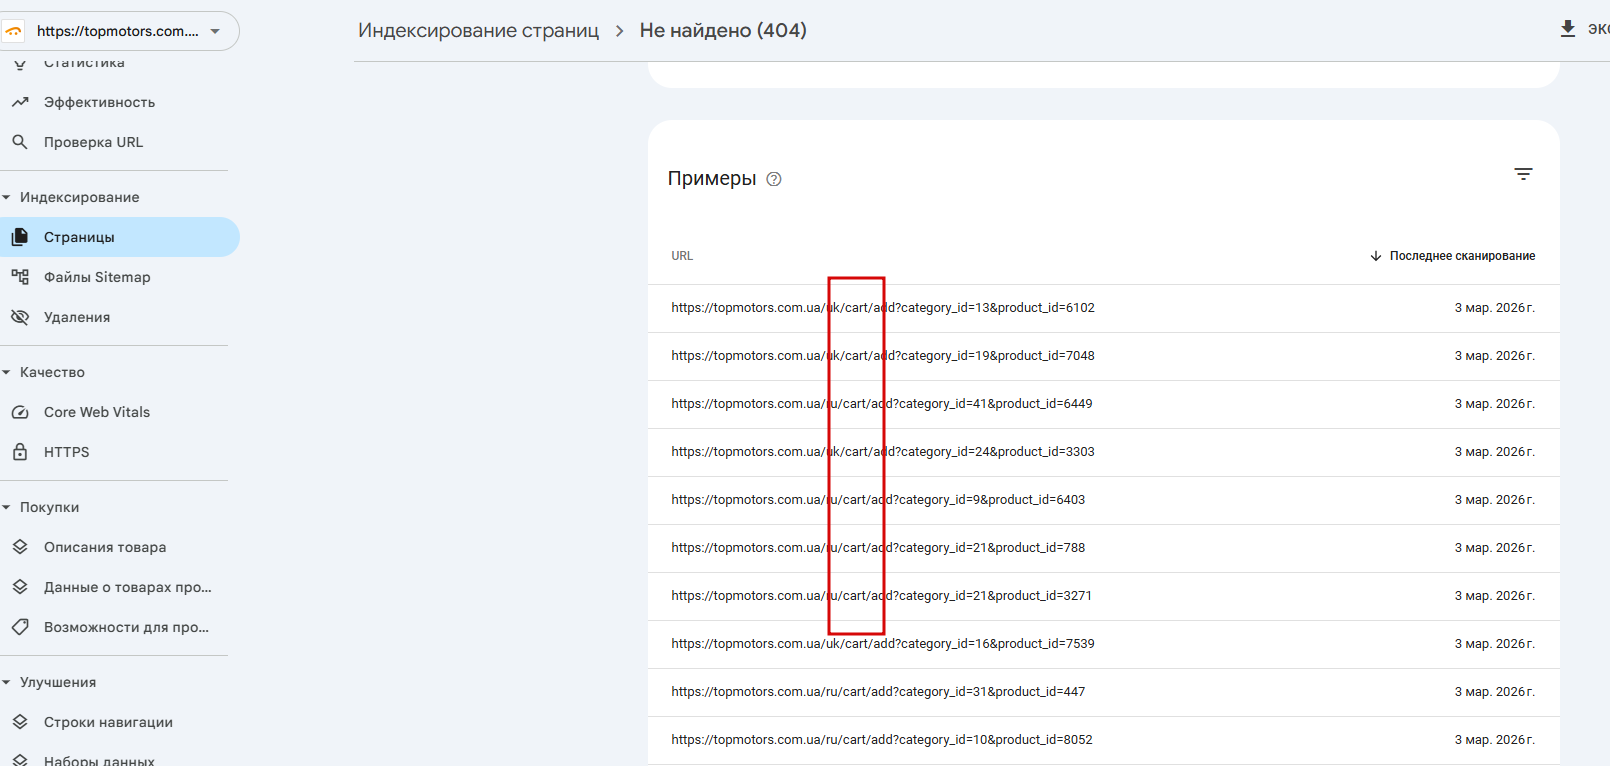Select URL row with product_id=3303
This screenshot has width=1610, height=766.
click(x=1103, y=452)
